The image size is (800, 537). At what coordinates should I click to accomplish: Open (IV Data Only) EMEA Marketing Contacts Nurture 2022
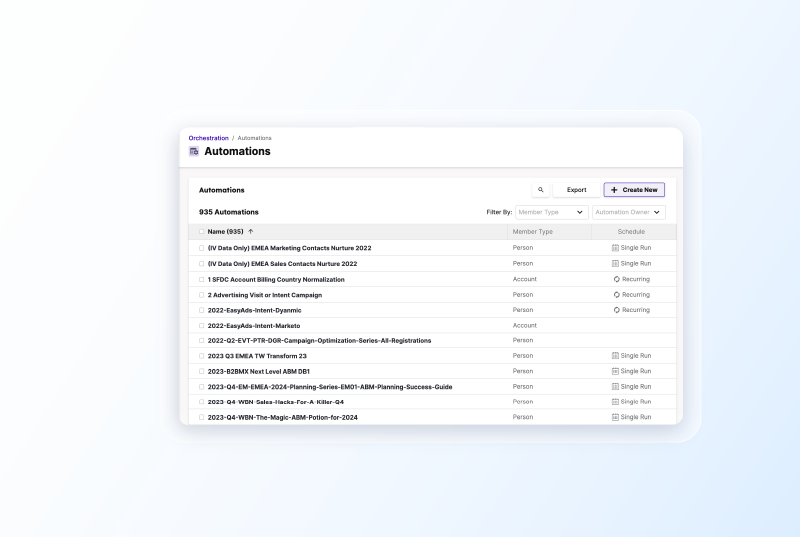[x=289, y=248]
